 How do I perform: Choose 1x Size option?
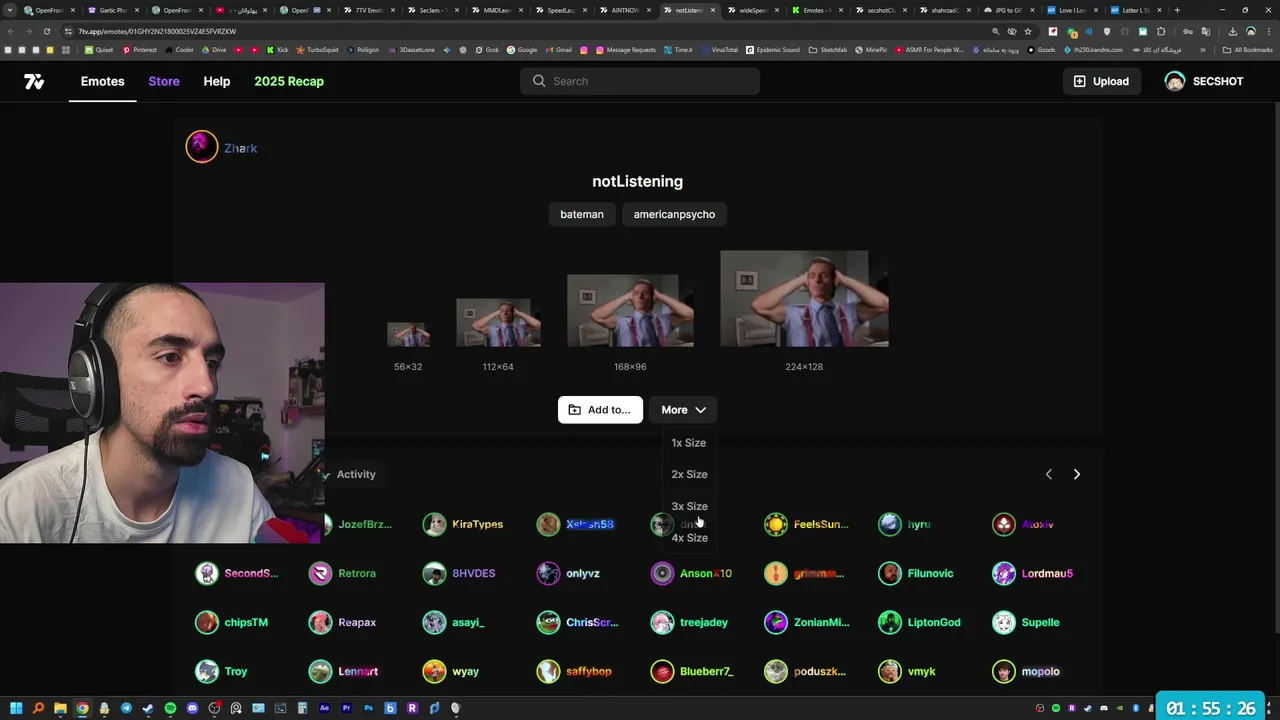tap(689, 443)
